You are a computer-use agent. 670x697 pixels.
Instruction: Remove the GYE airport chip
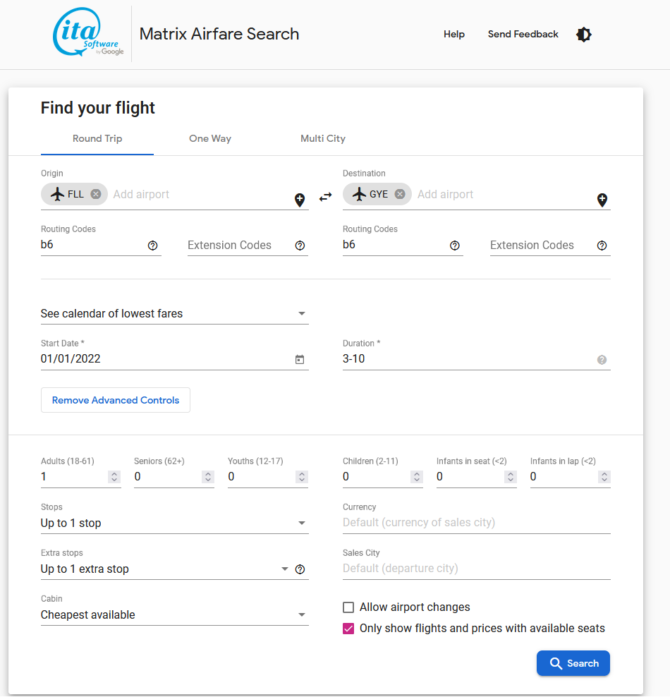[x=400, y=194]
